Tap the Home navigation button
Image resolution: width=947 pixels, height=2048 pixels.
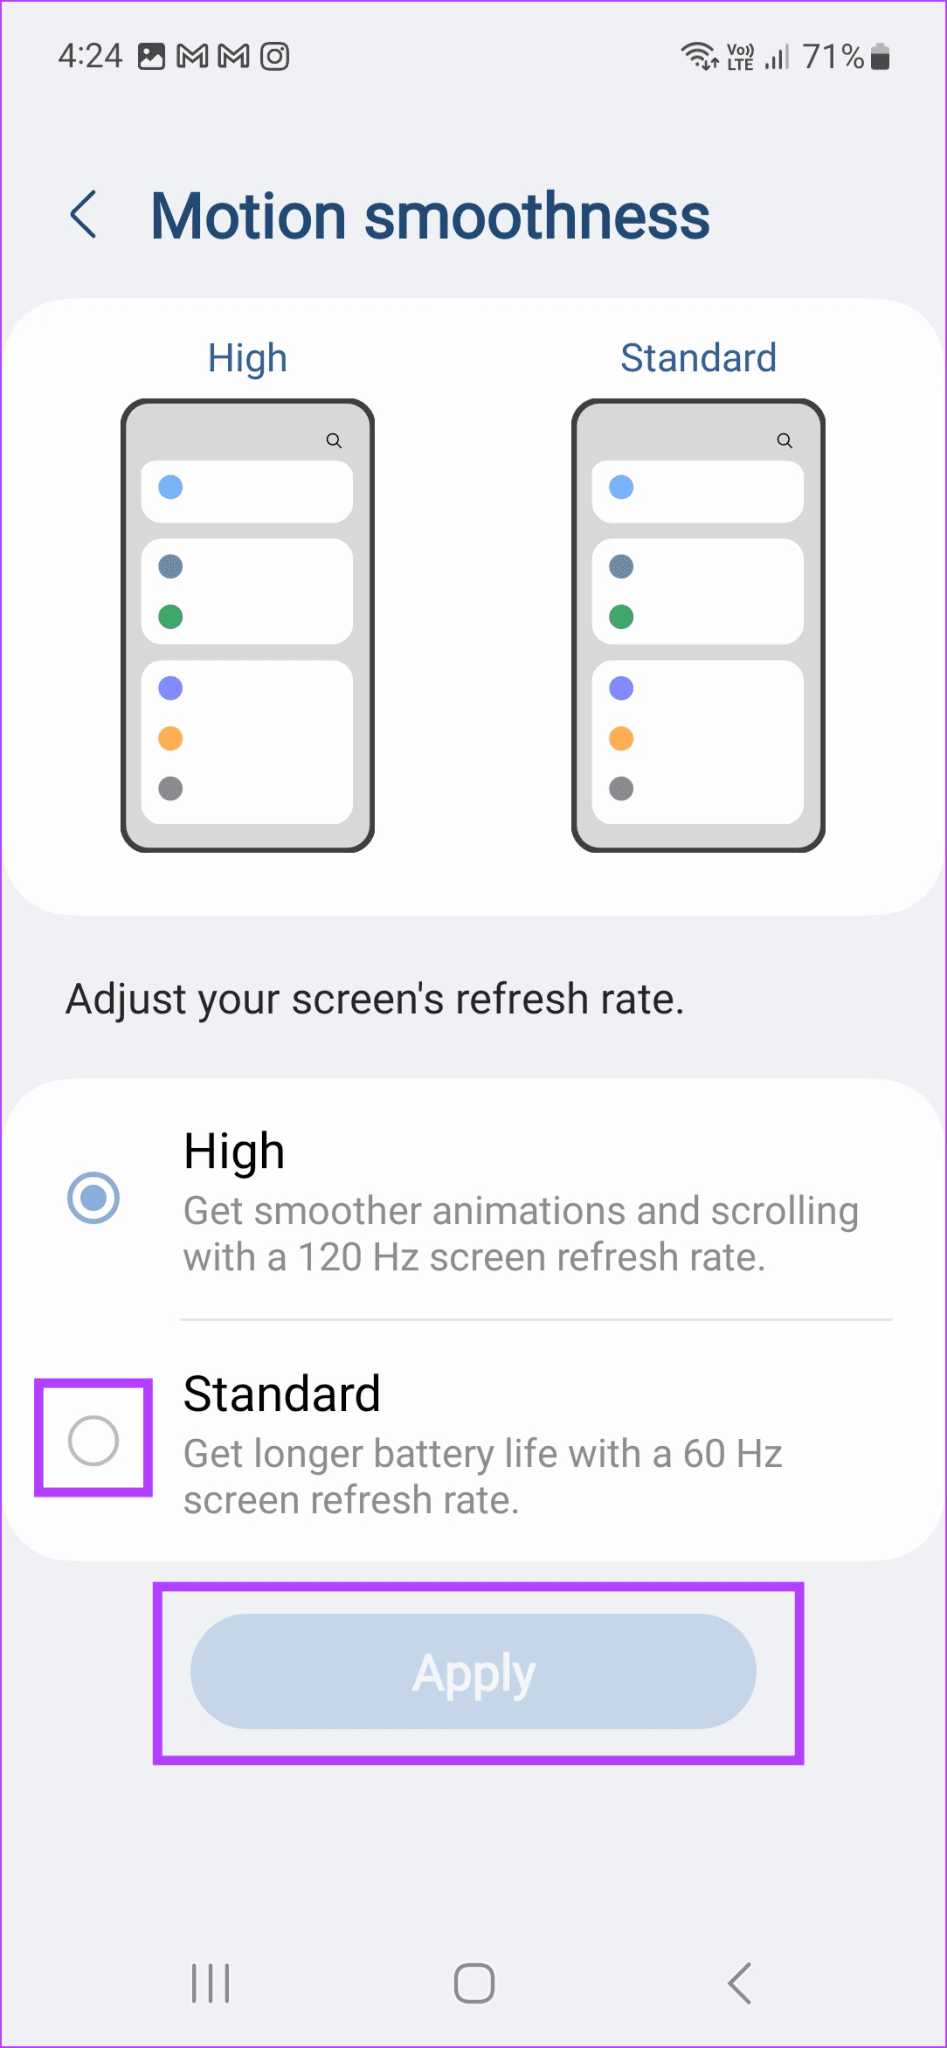pos(472,1984)
